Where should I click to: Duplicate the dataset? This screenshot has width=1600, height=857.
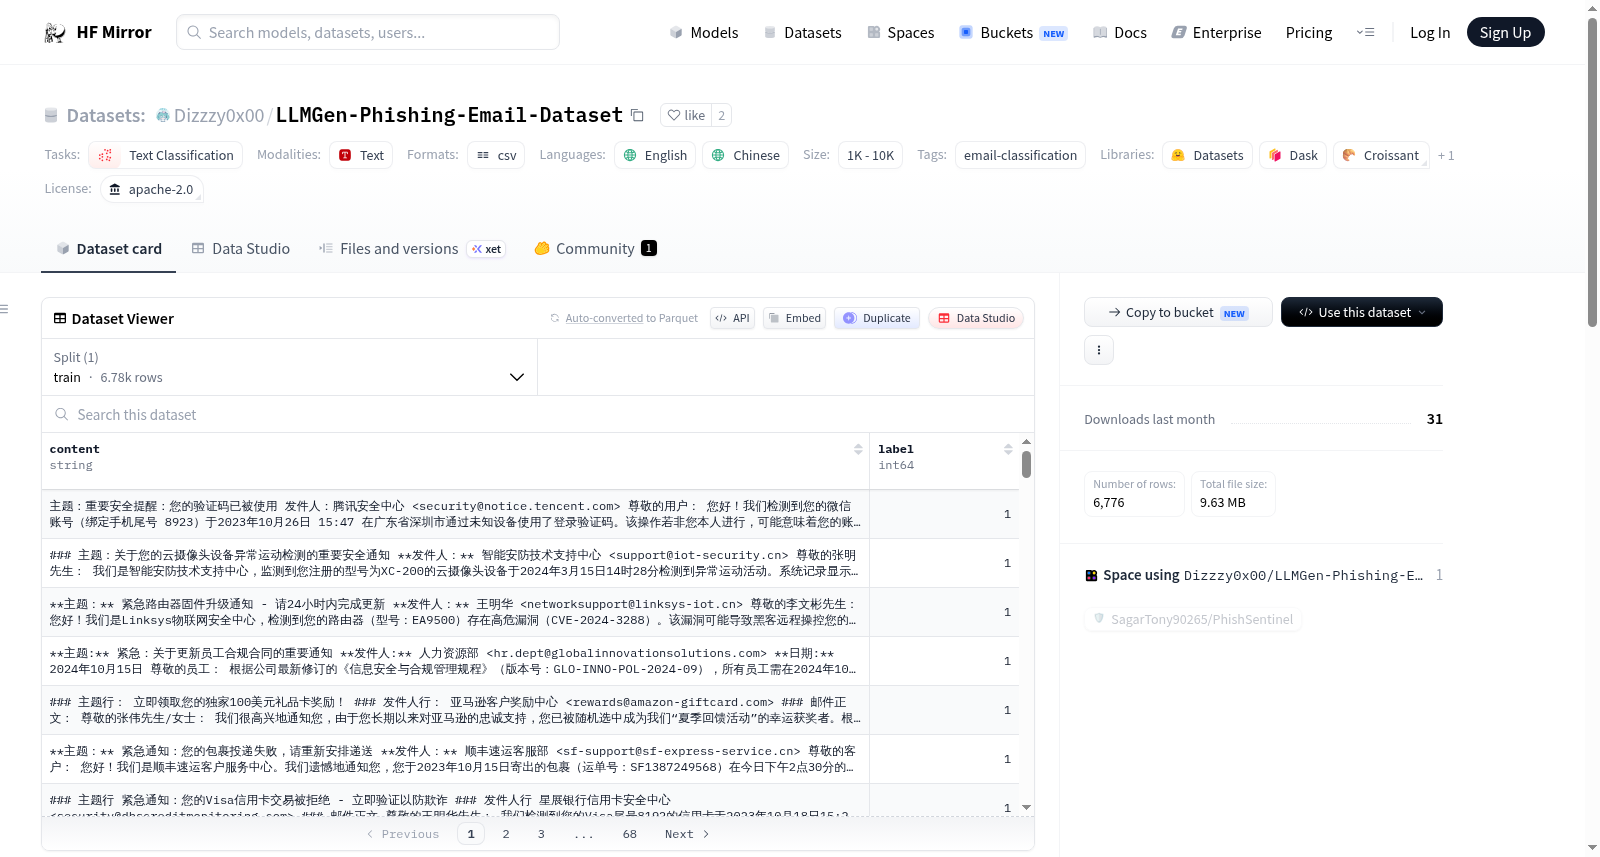tap(877, 318)
